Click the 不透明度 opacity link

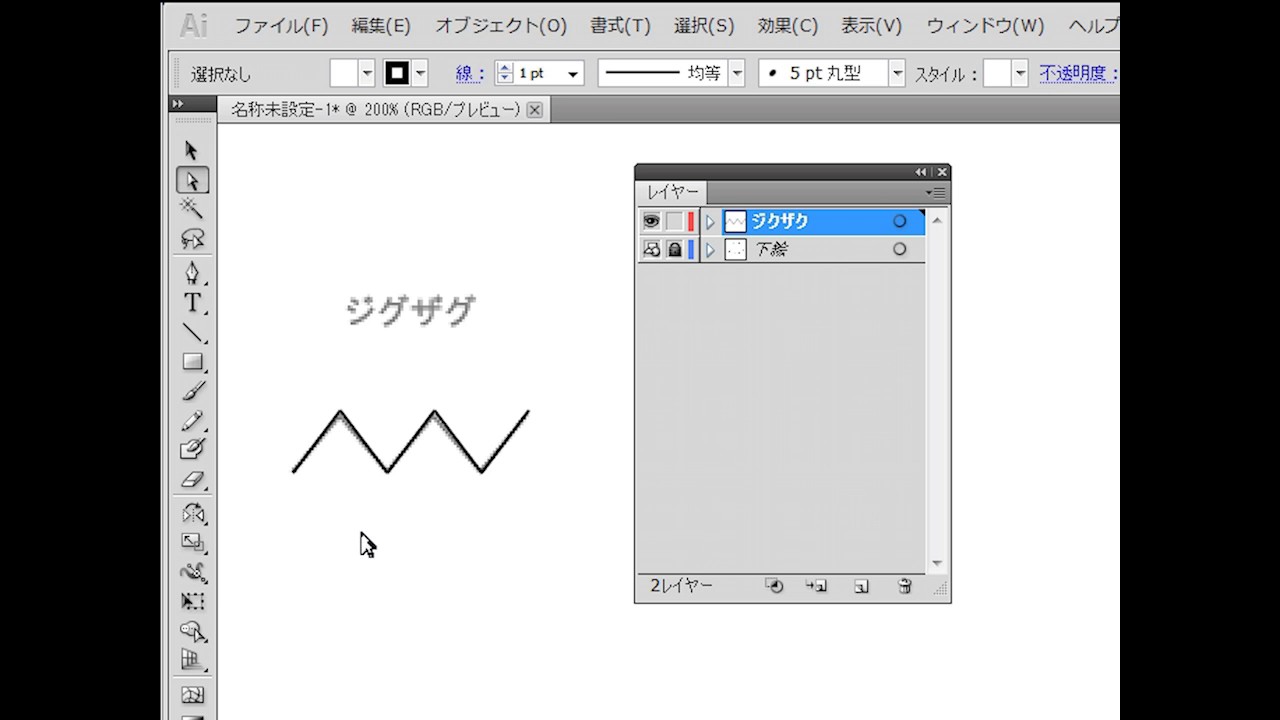(1078, 73)
